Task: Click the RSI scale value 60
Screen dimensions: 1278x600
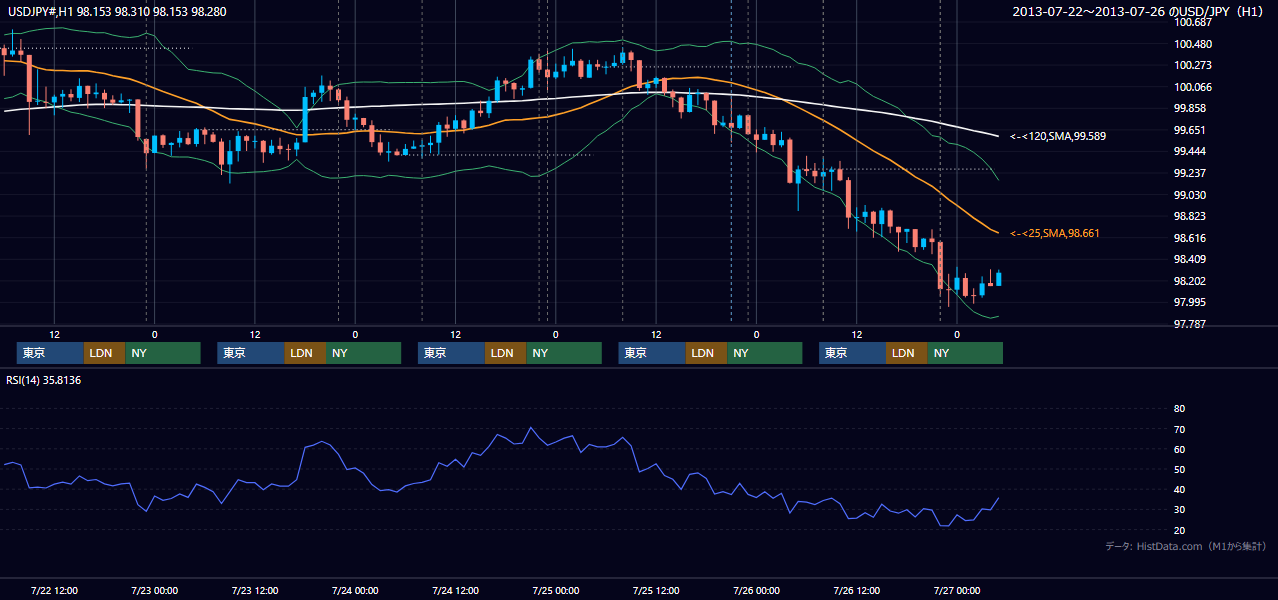Action: (1179, 449)
